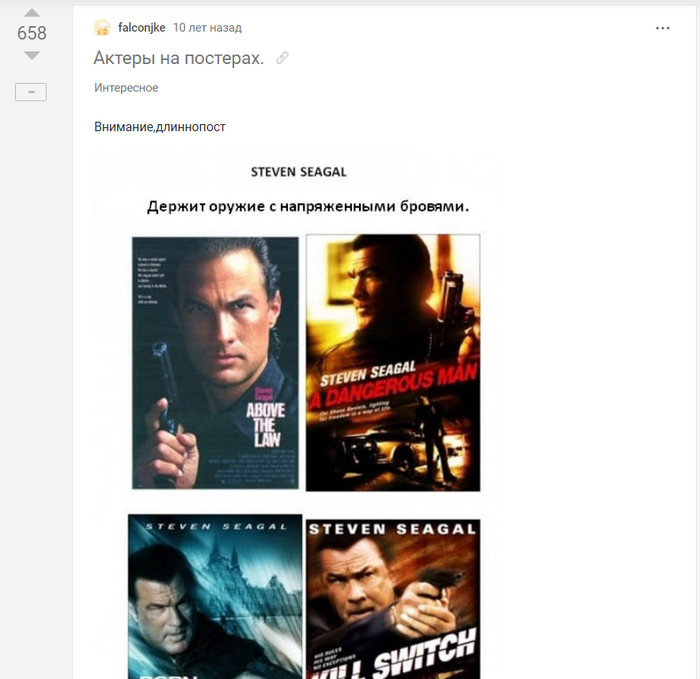Click the 658 rating count
Screen dimensions: 700x679
coord(32,33)
